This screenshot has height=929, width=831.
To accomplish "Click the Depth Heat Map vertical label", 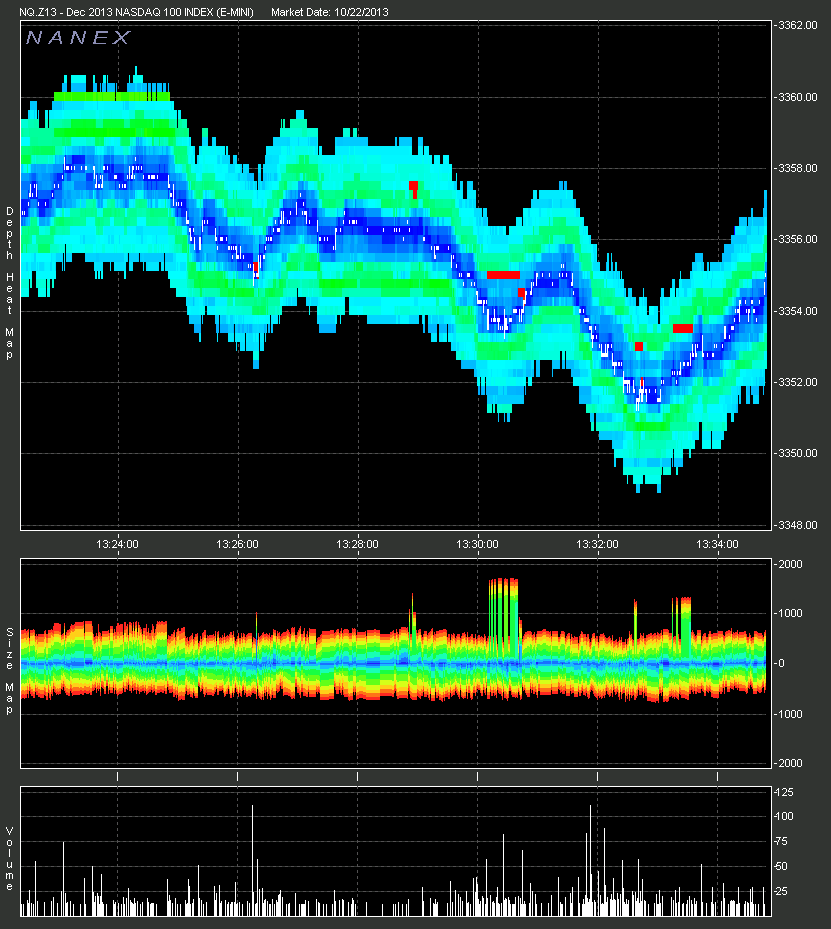I will point(9,283).
